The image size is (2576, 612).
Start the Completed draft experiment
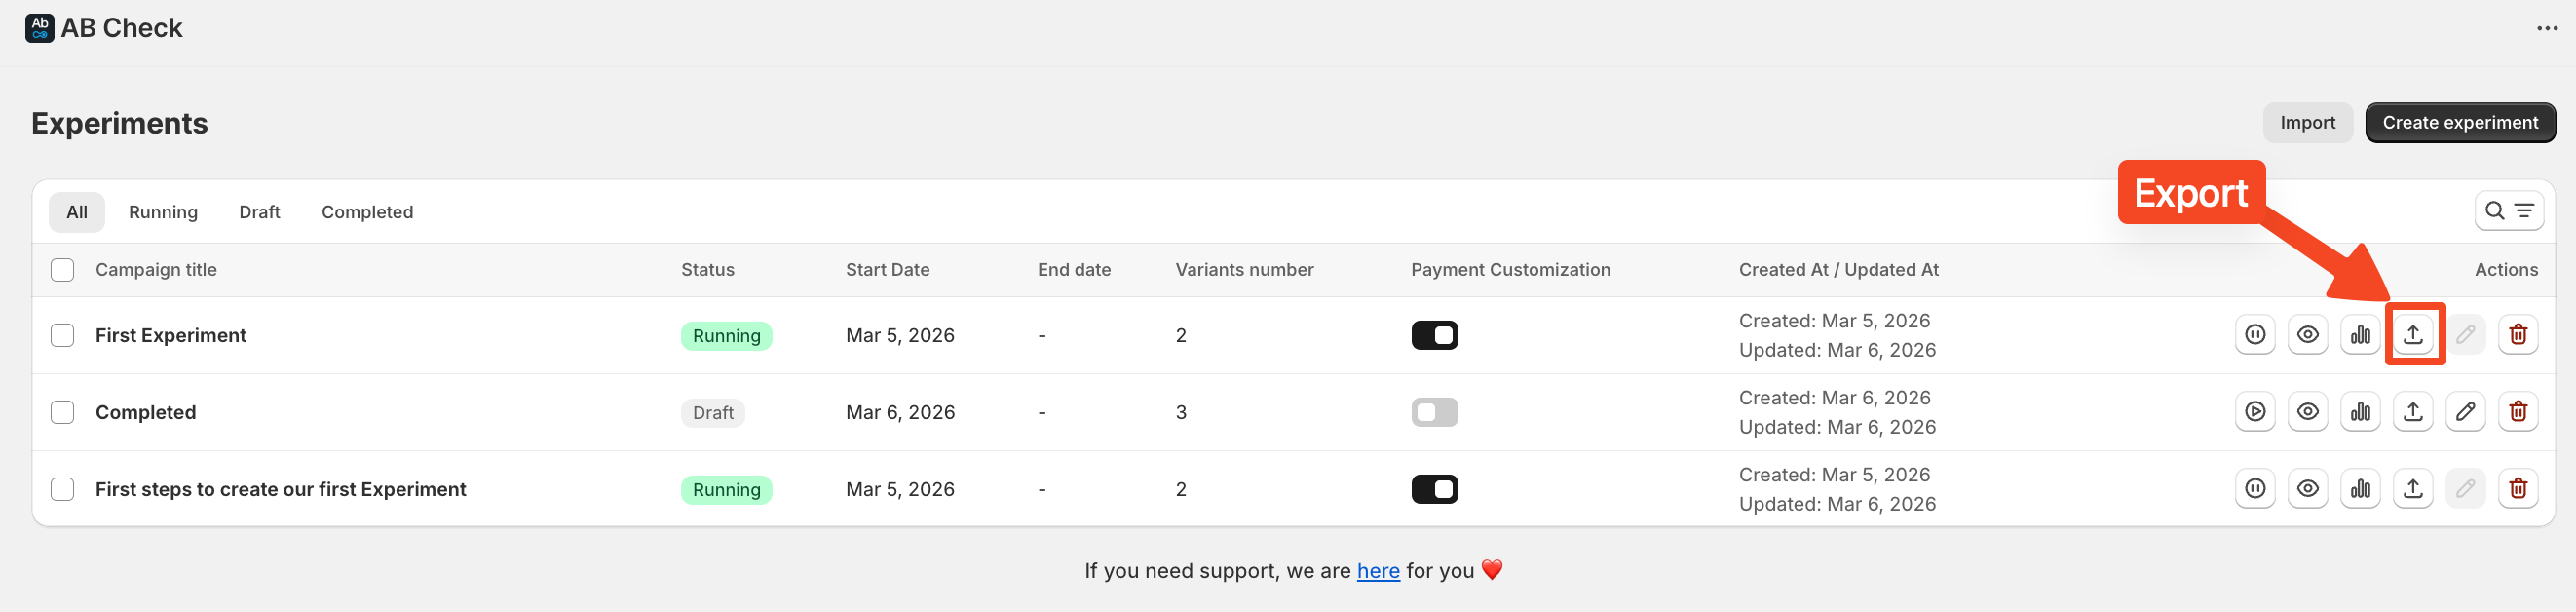[2254, 412]
